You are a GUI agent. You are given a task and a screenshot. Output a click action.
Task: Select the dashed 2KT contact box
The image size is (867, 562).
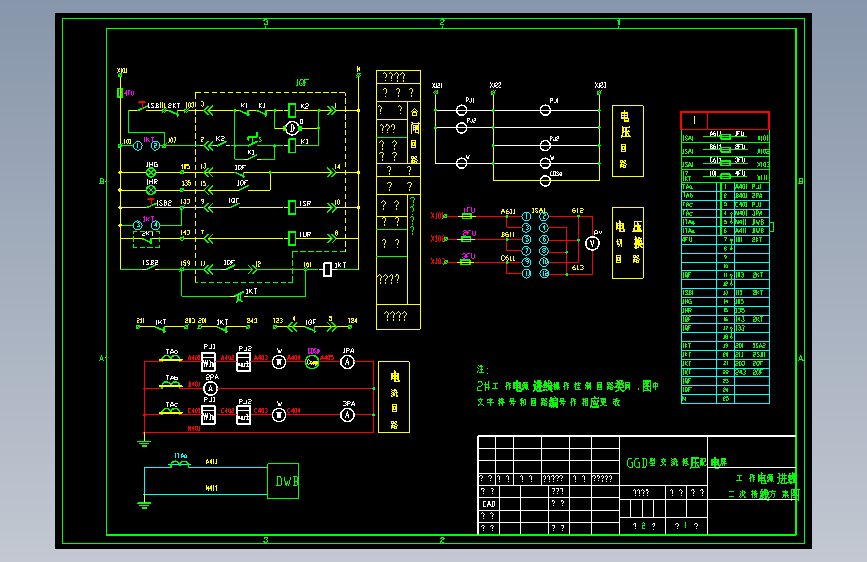point(147,239)
